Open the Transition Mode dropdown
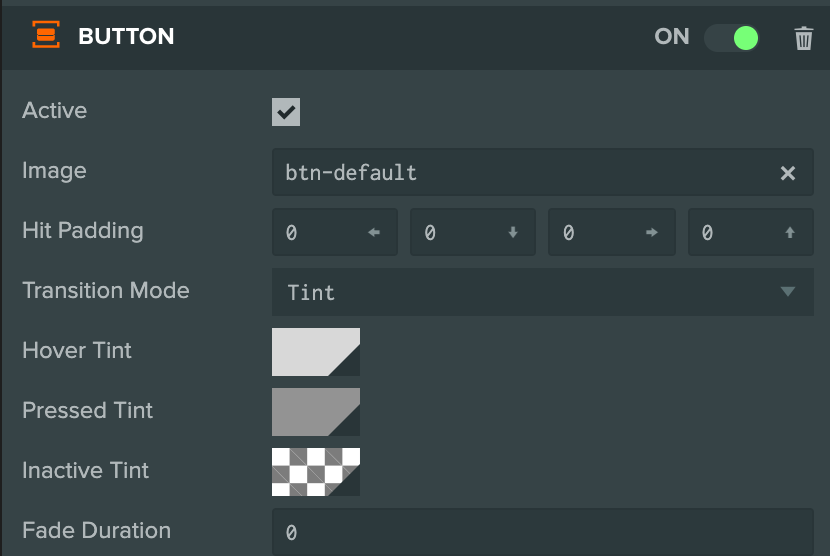 coord(543,292)
